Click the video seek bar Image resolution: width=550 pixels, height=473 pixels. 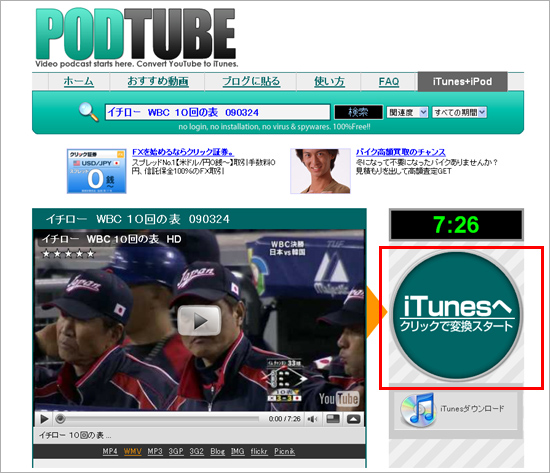pyautogui.click(x=160, y=419)
